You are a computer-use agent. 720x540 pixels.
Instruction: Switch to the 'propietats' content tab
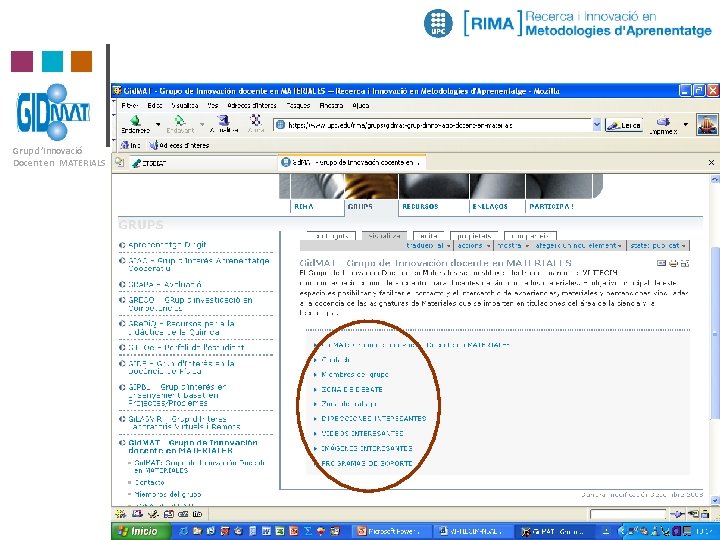pos(474,236)
